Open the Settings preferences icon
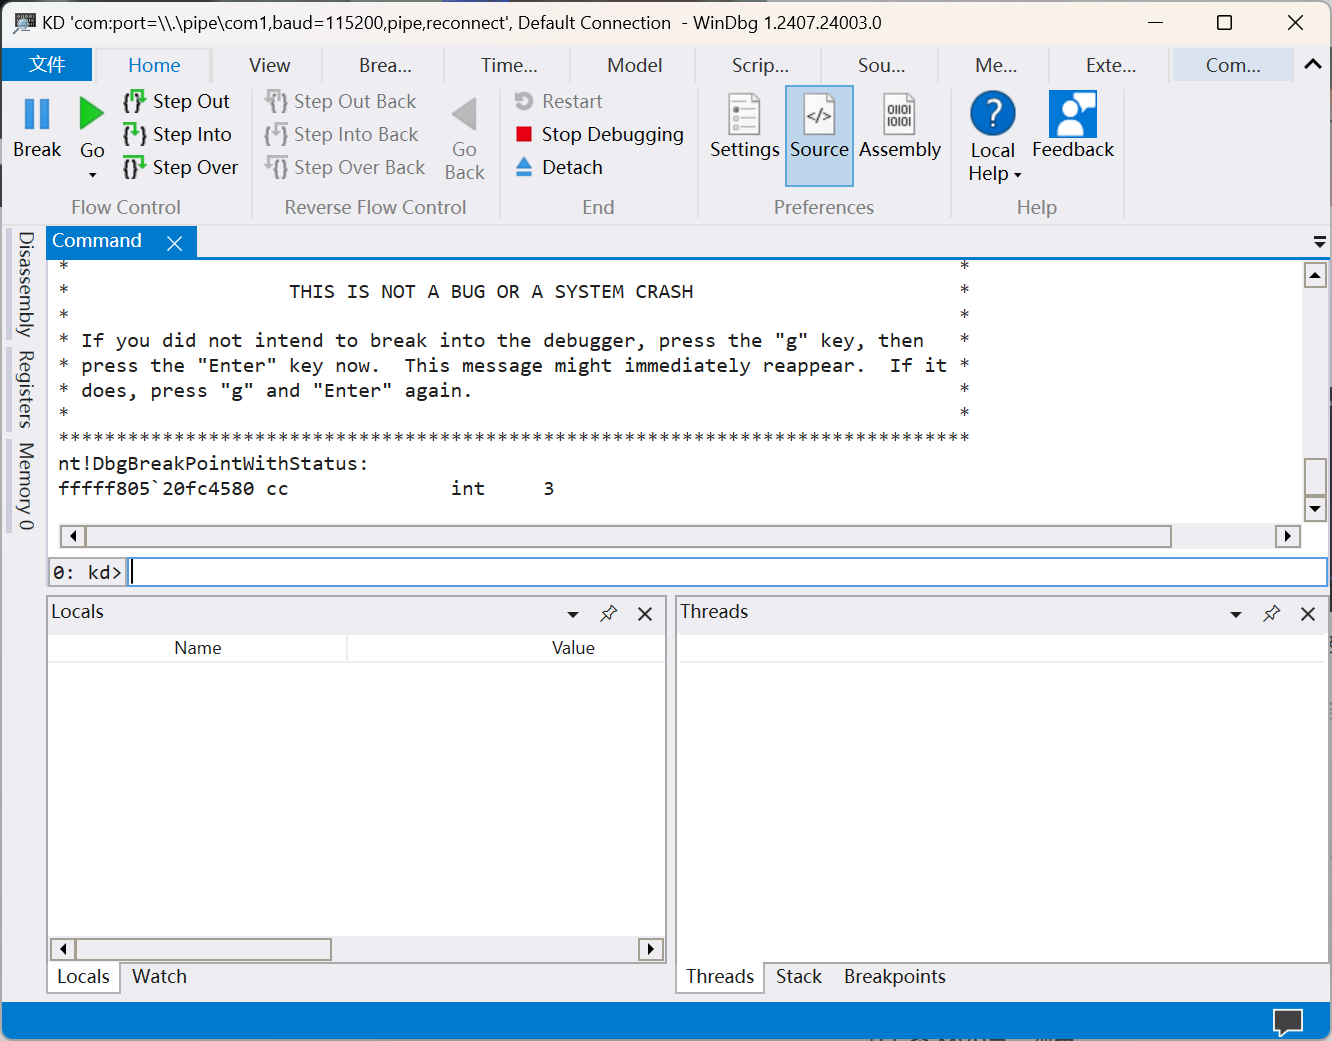This screenshot has width=1332, height=1041. click(745, 114)
